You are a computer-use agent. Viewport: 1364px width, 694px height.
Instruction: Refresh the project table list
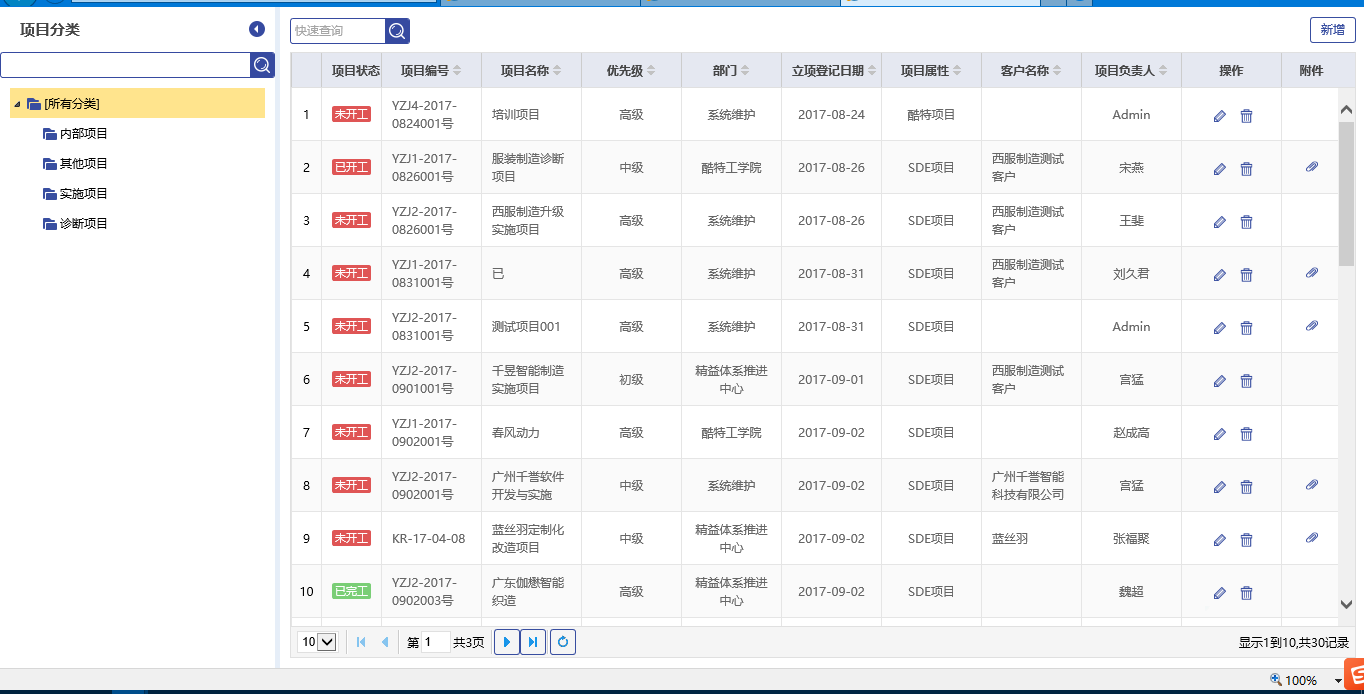pyautogui.click(x=563, y=642)
